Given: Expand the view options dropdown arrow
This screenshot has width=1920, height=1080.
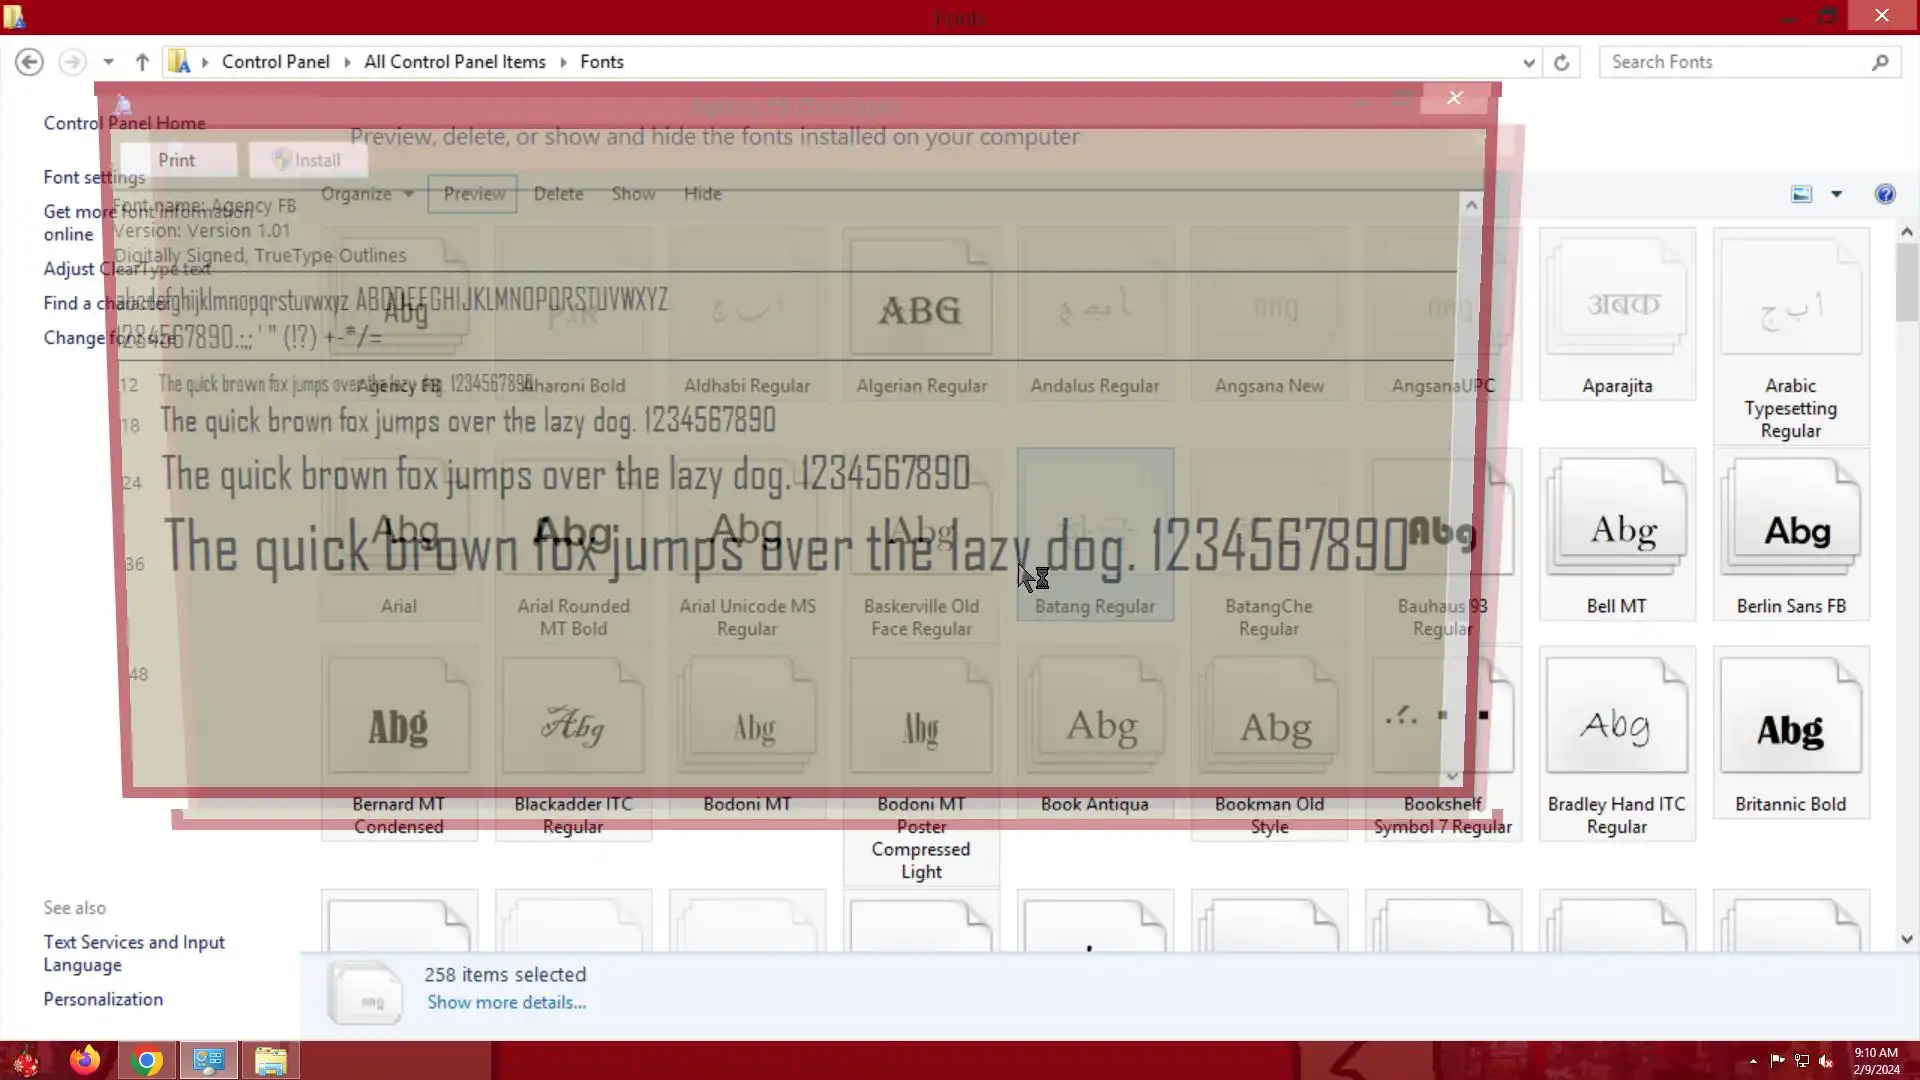Looking at the screenshot, I should click(x=1836, y=194).
